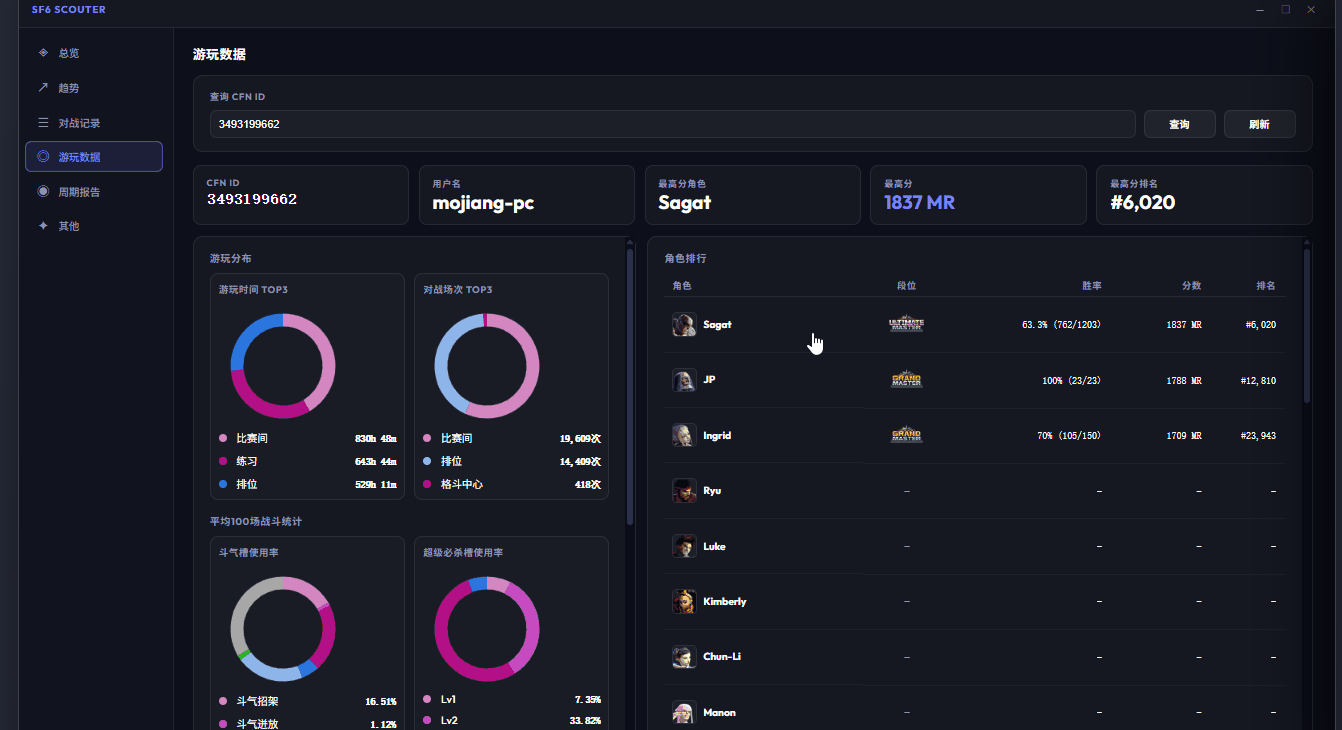The height and width of the screenshot is (730, 1342).
Task: Click the "SF6 SCOUTER" window title
Action: (68, 10)
